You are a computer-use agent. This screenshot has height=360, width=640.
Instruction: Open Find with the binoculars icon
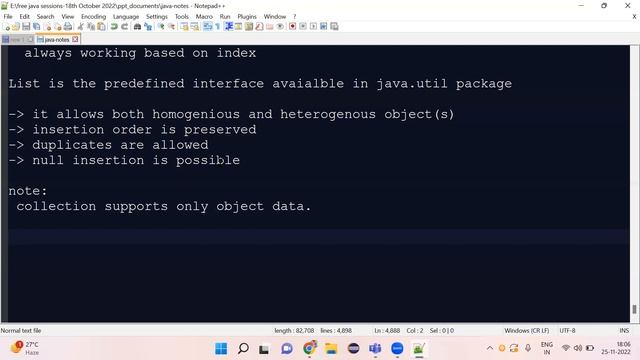pyautogui.click(x=137, y=27)
